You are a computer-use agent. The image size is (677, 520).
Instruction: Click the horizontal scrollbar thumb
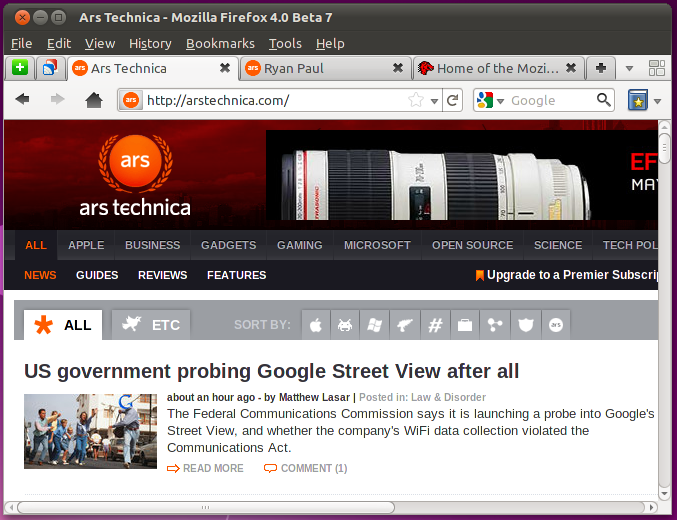(x=206, y=507)
